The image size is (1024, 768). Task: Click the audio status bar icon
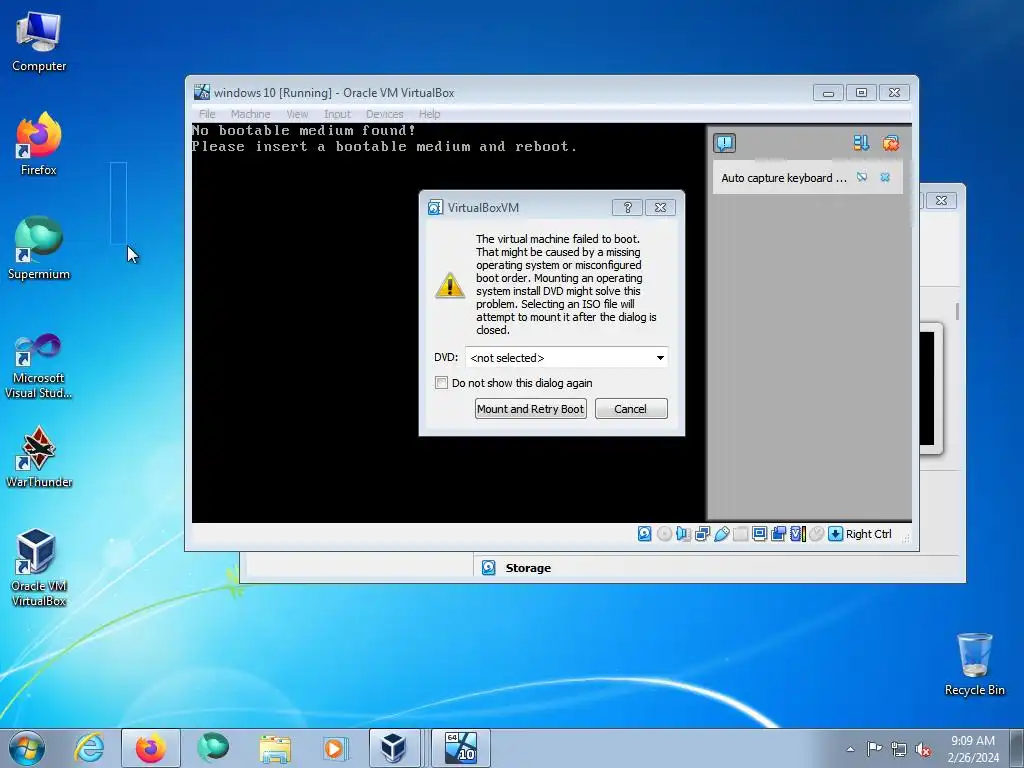683,534
